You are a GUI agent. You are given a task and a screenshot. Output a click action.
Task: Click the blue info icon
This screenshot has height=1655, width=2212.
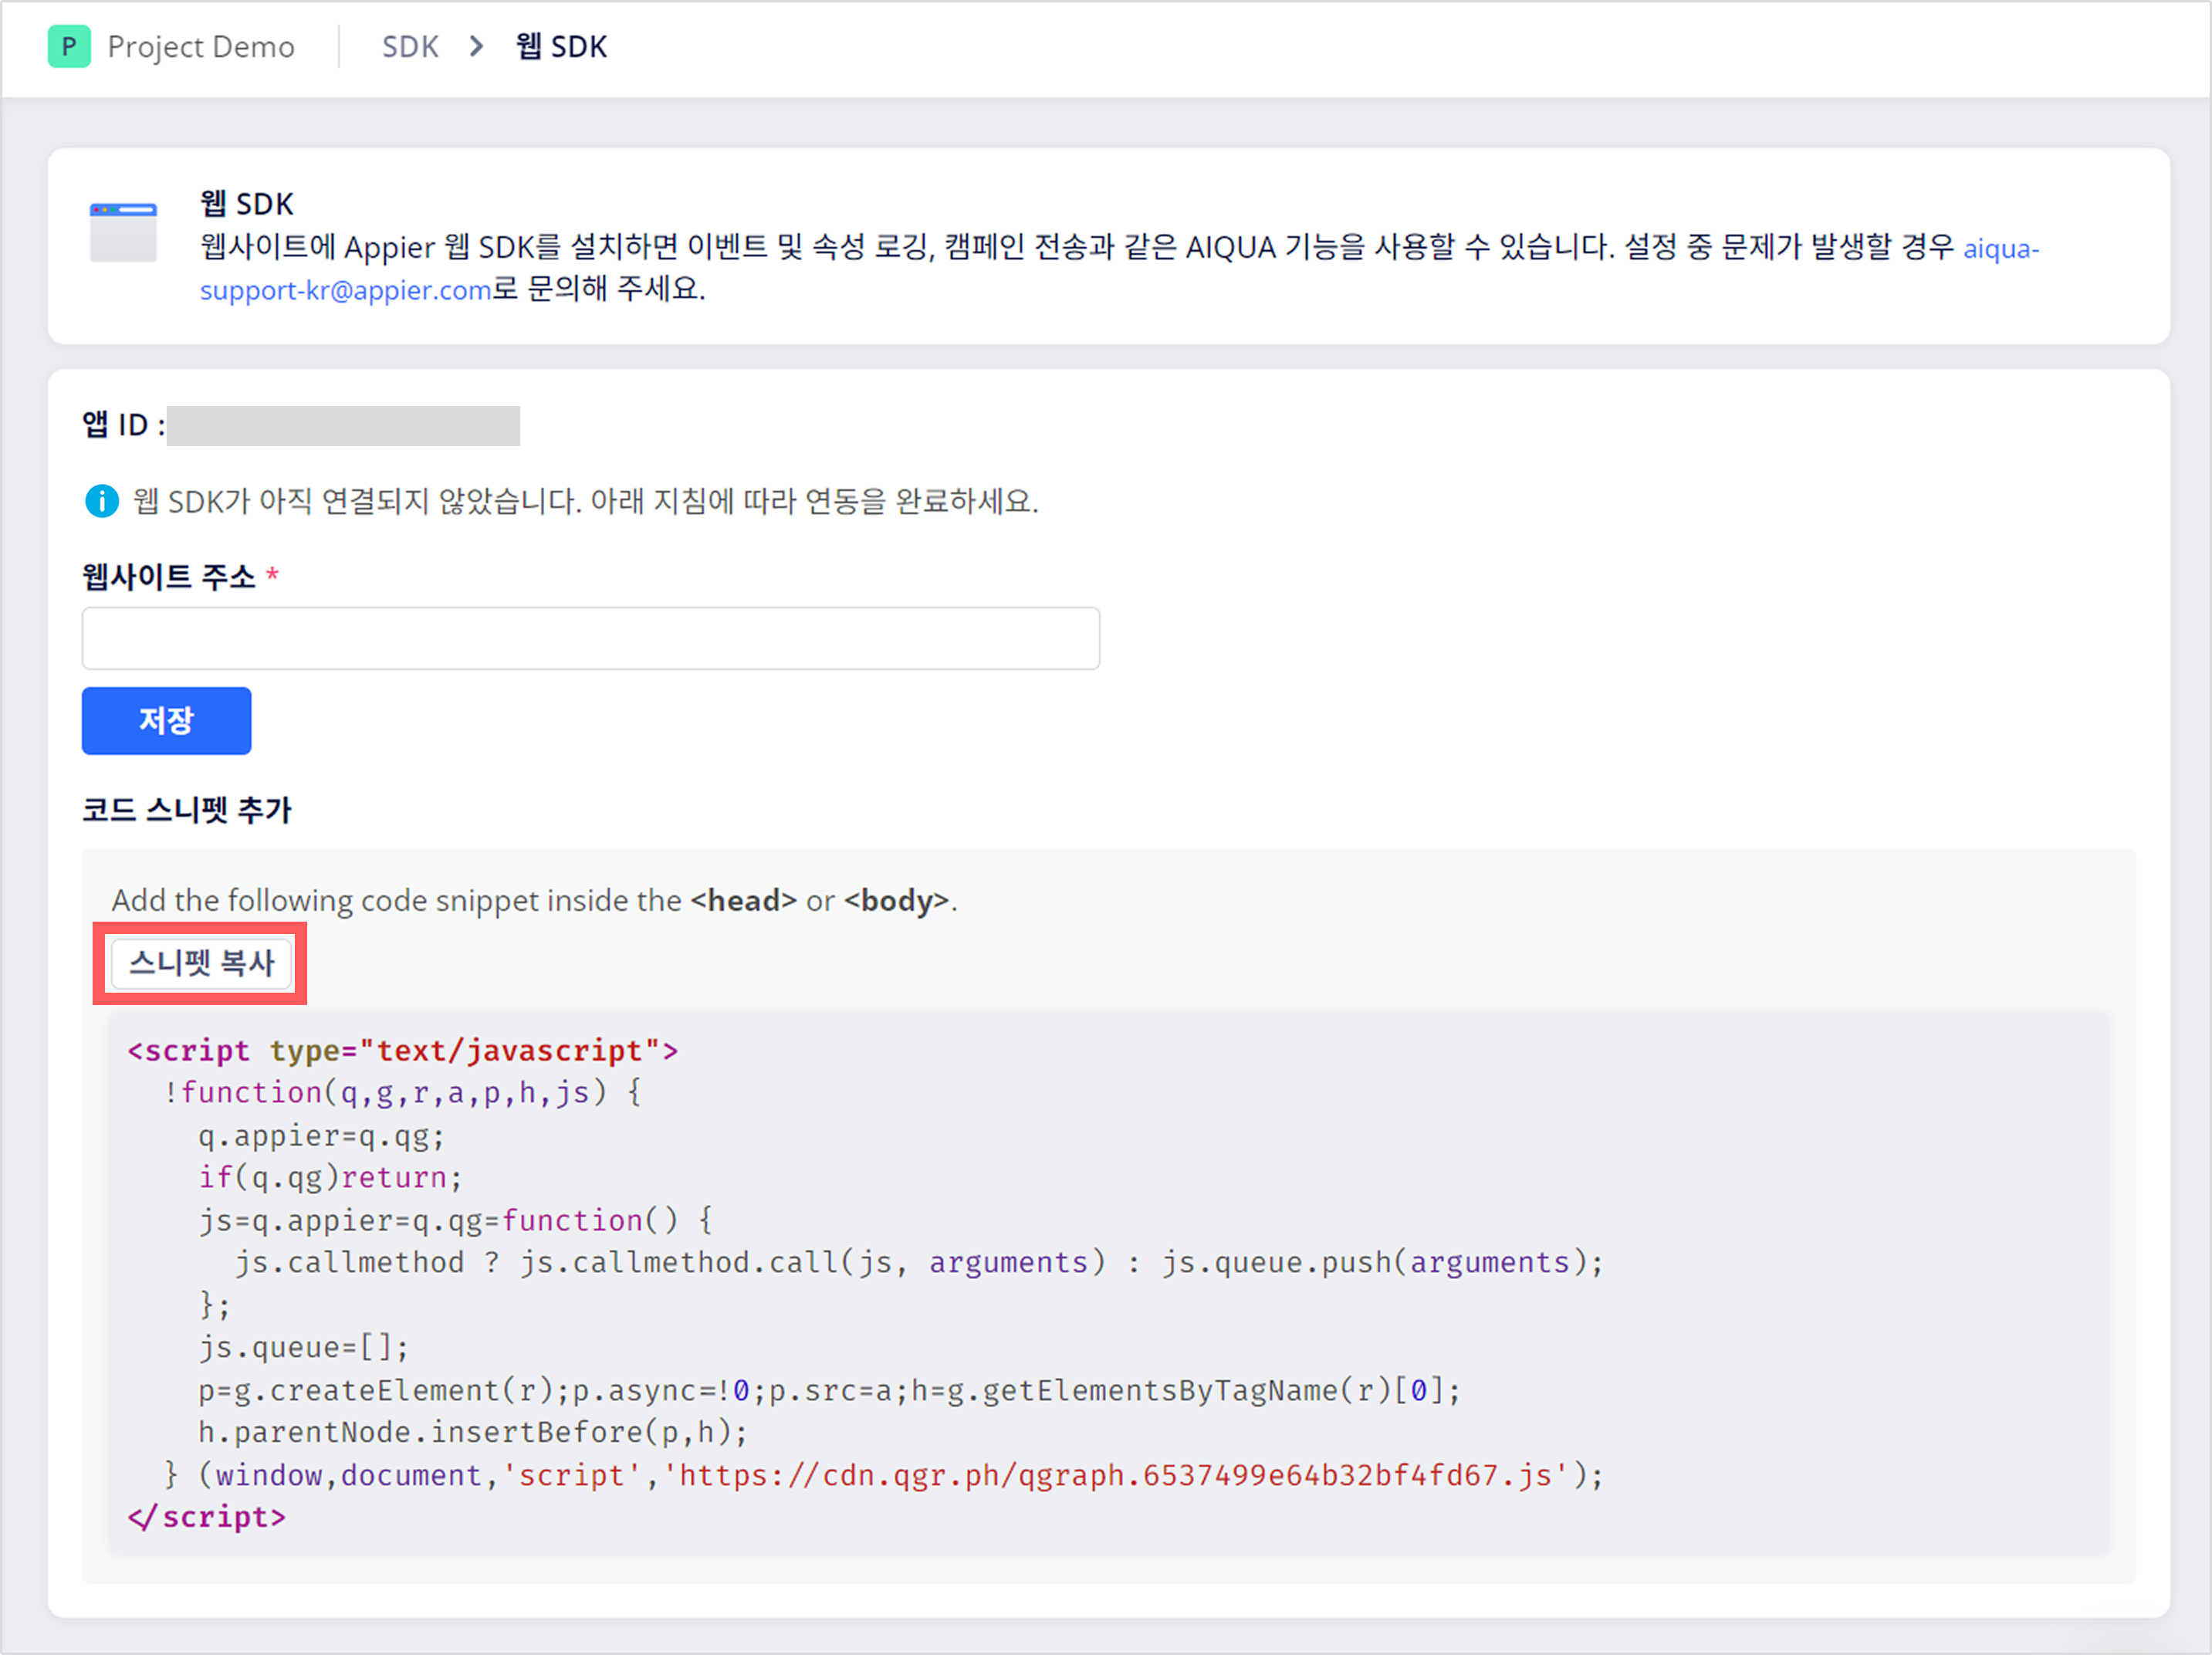(x=102, y=501)
